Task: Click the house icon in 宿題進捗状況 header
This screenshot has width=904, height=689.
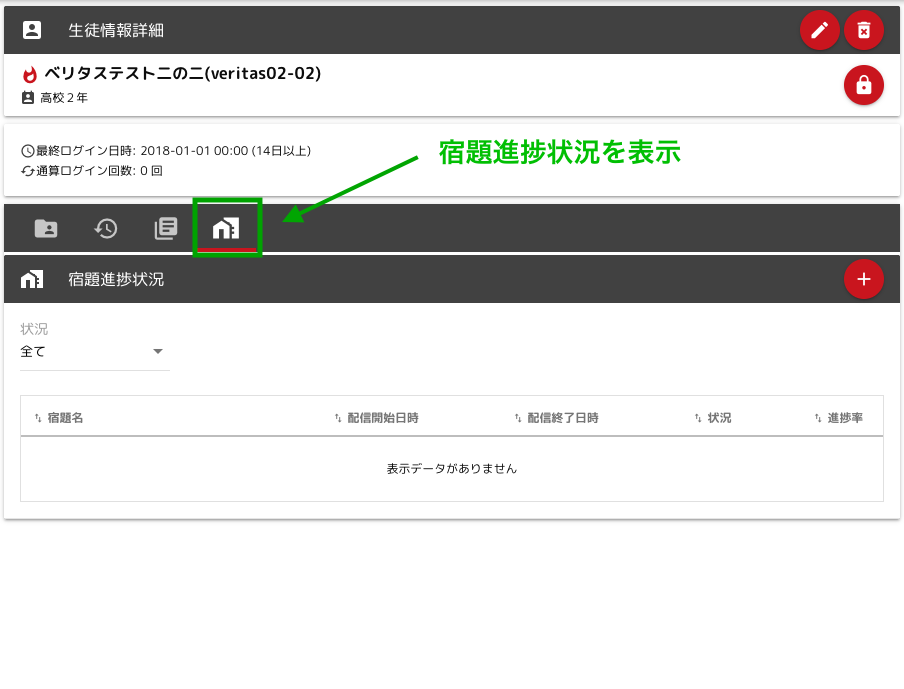Action: click(32, 280)
